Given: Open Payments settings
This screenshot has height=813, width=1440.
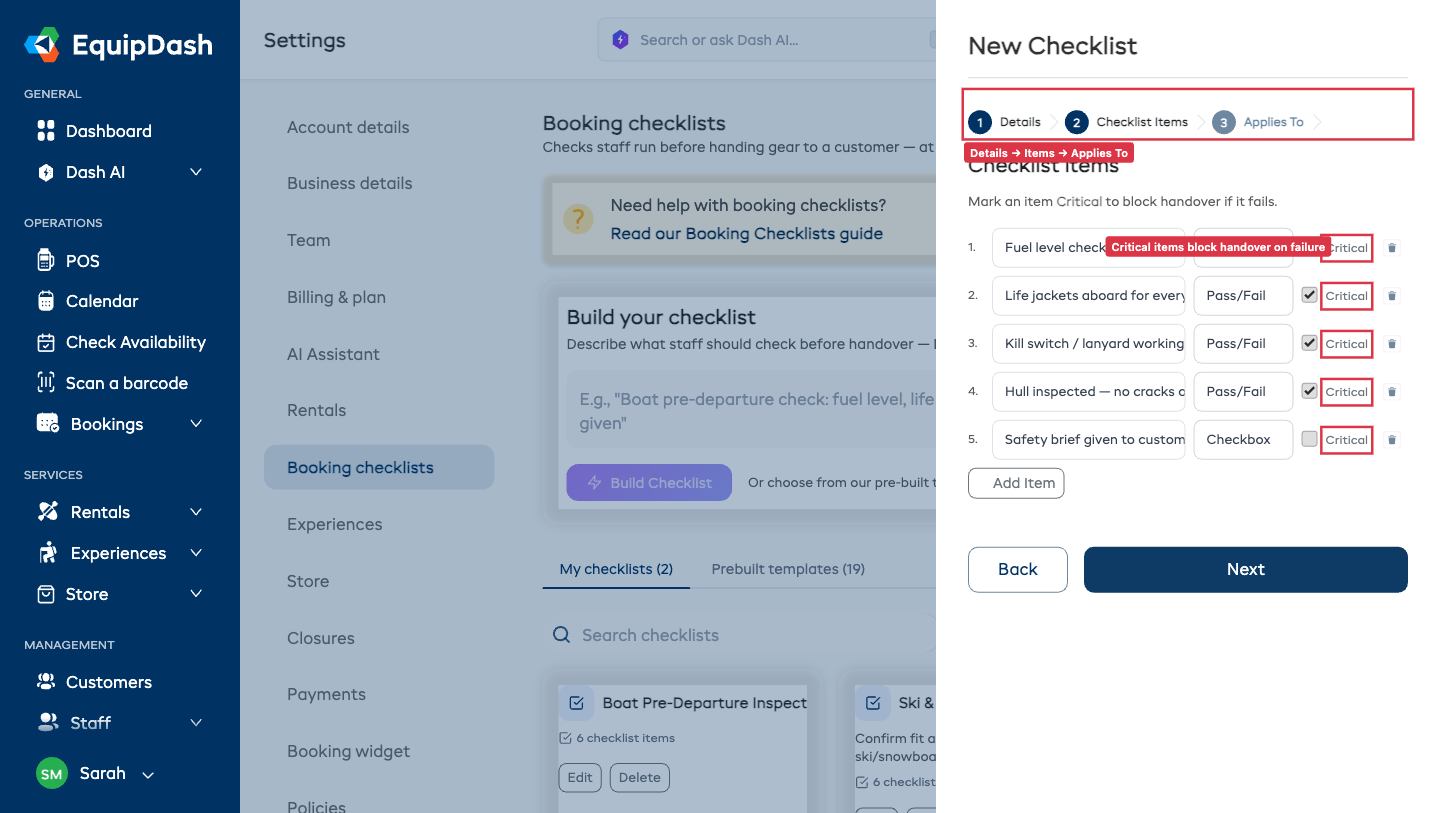Looking at the screenshot, I should (326, 694).
